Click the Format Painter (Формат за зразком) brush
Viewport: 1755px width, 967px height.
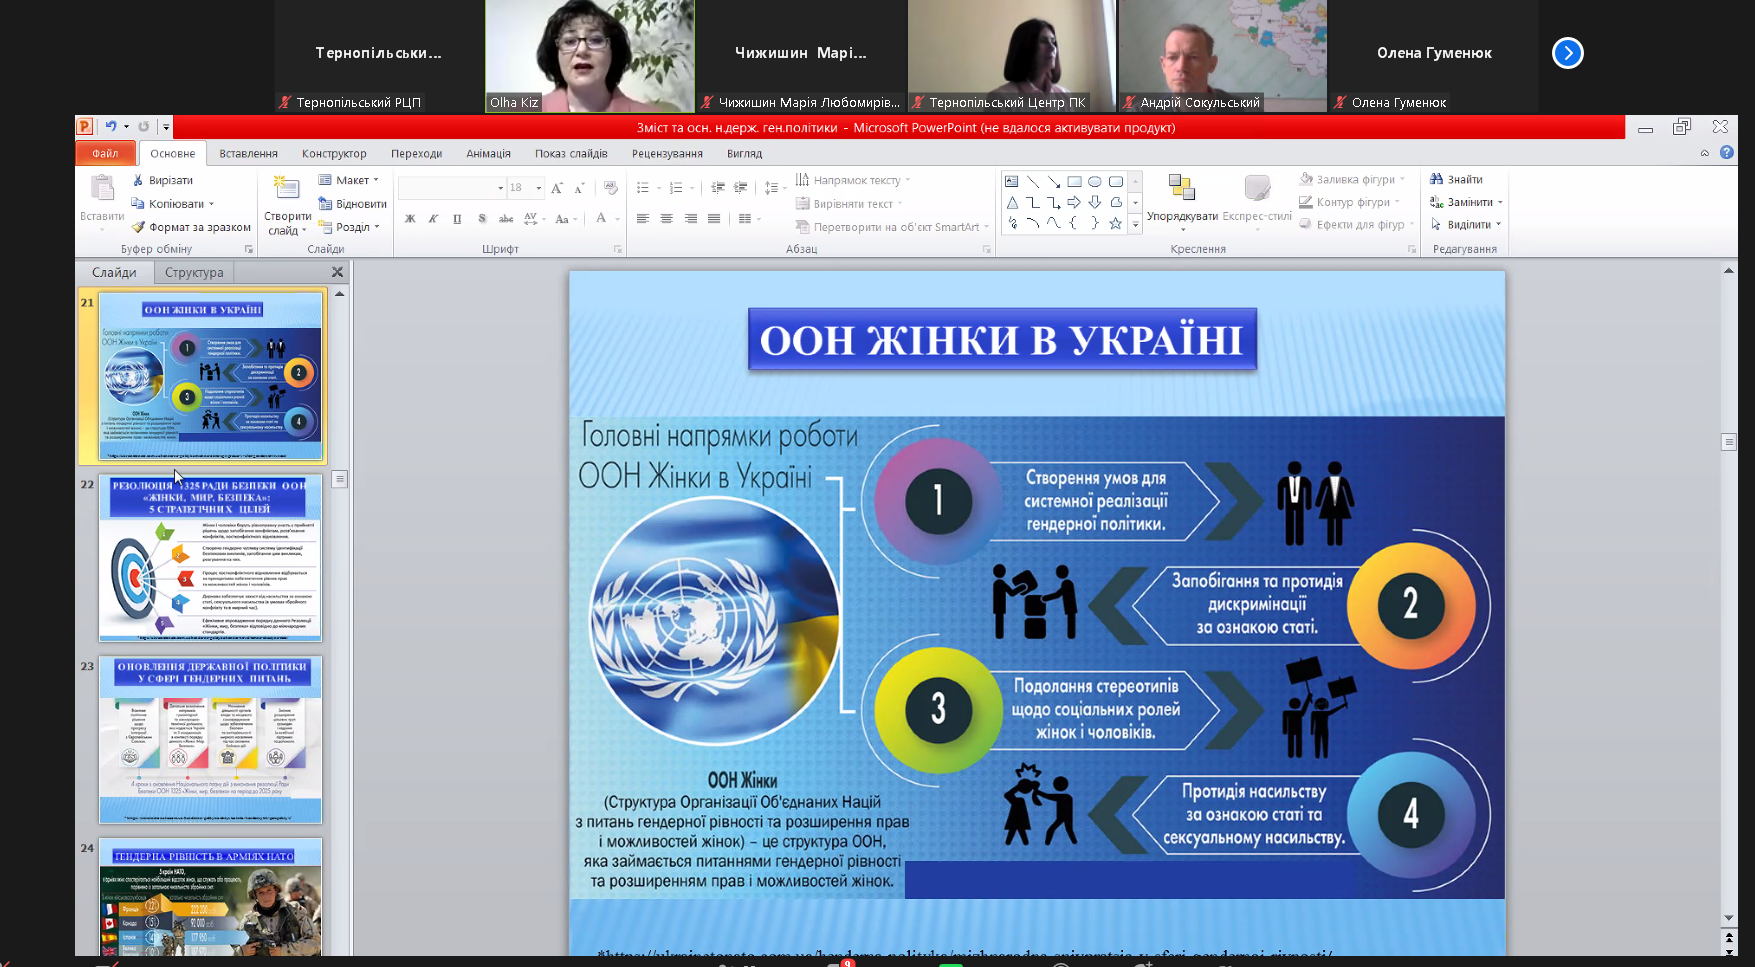(139, 227)
